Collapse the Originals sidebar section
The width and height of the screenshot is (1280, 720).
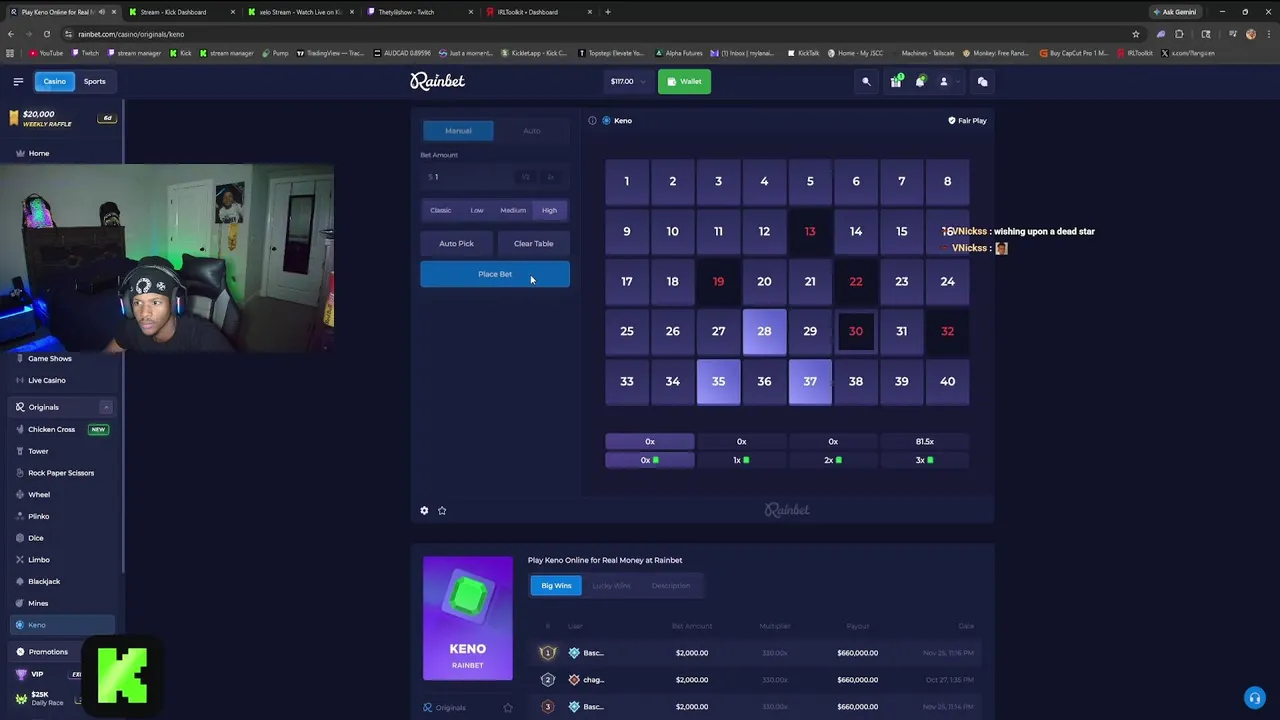click(106, 407)
